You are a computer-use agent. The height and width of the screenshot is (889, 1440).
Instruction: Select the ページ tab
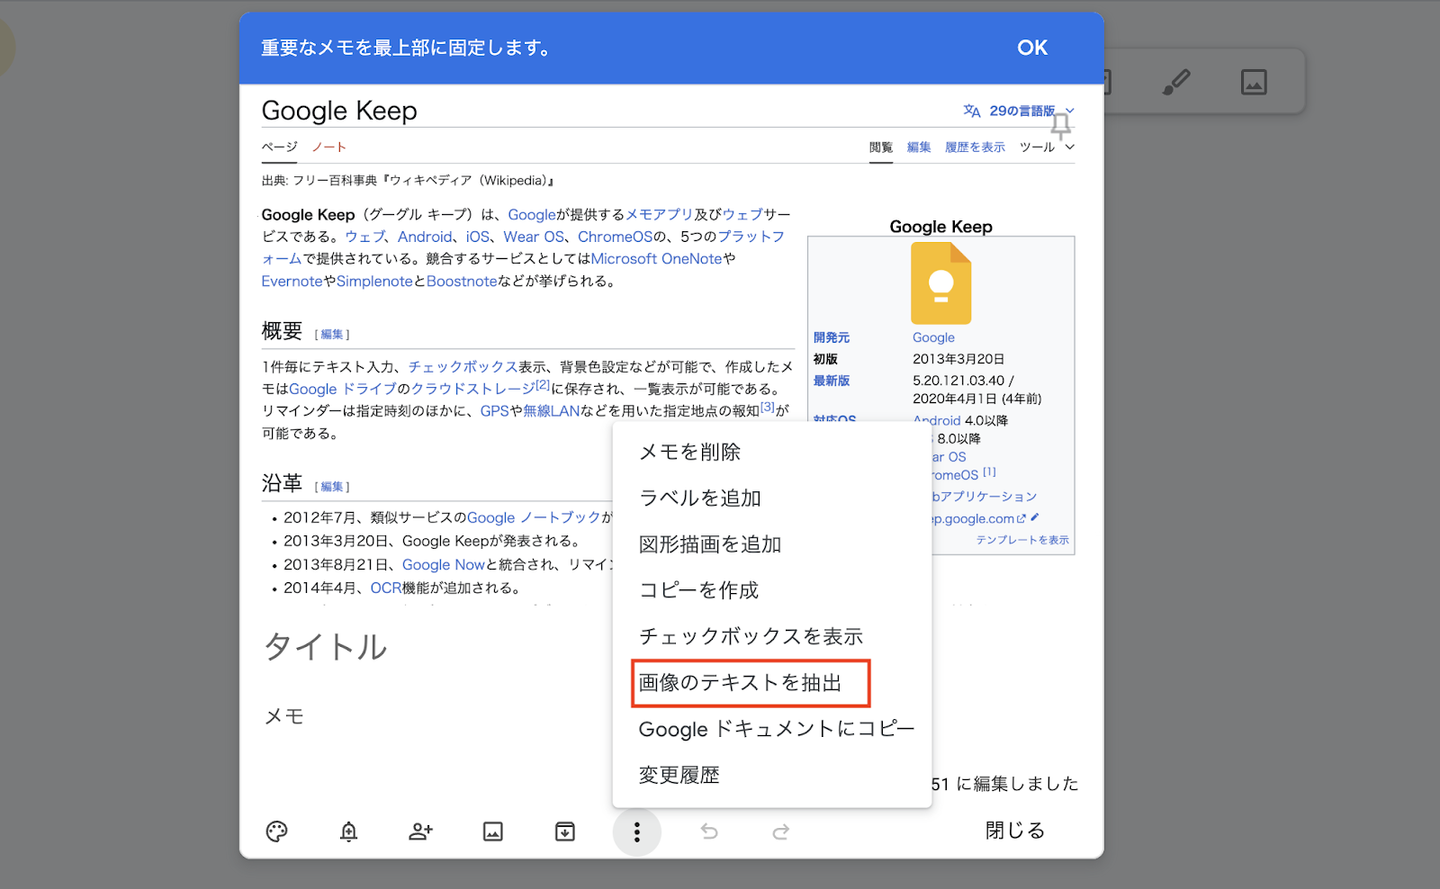(x=280, y=147)
